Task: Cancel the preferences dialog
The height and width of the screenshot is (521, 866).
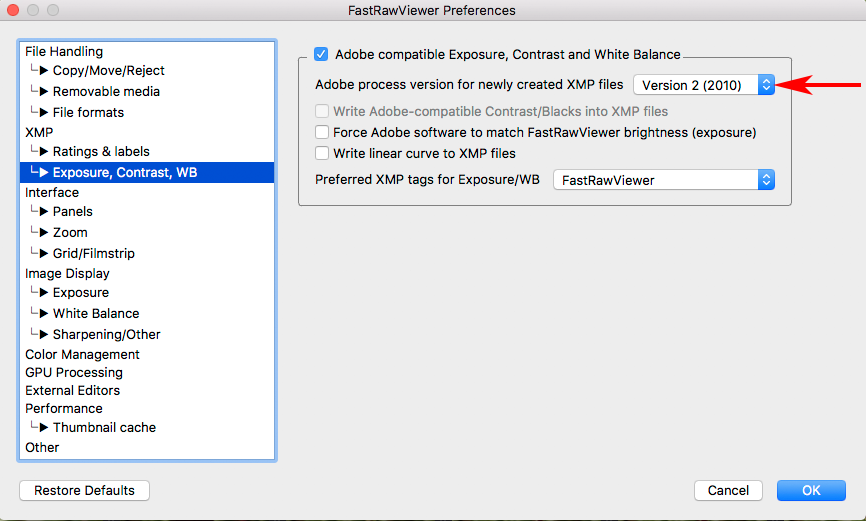Action: click(x=728, y=491)
